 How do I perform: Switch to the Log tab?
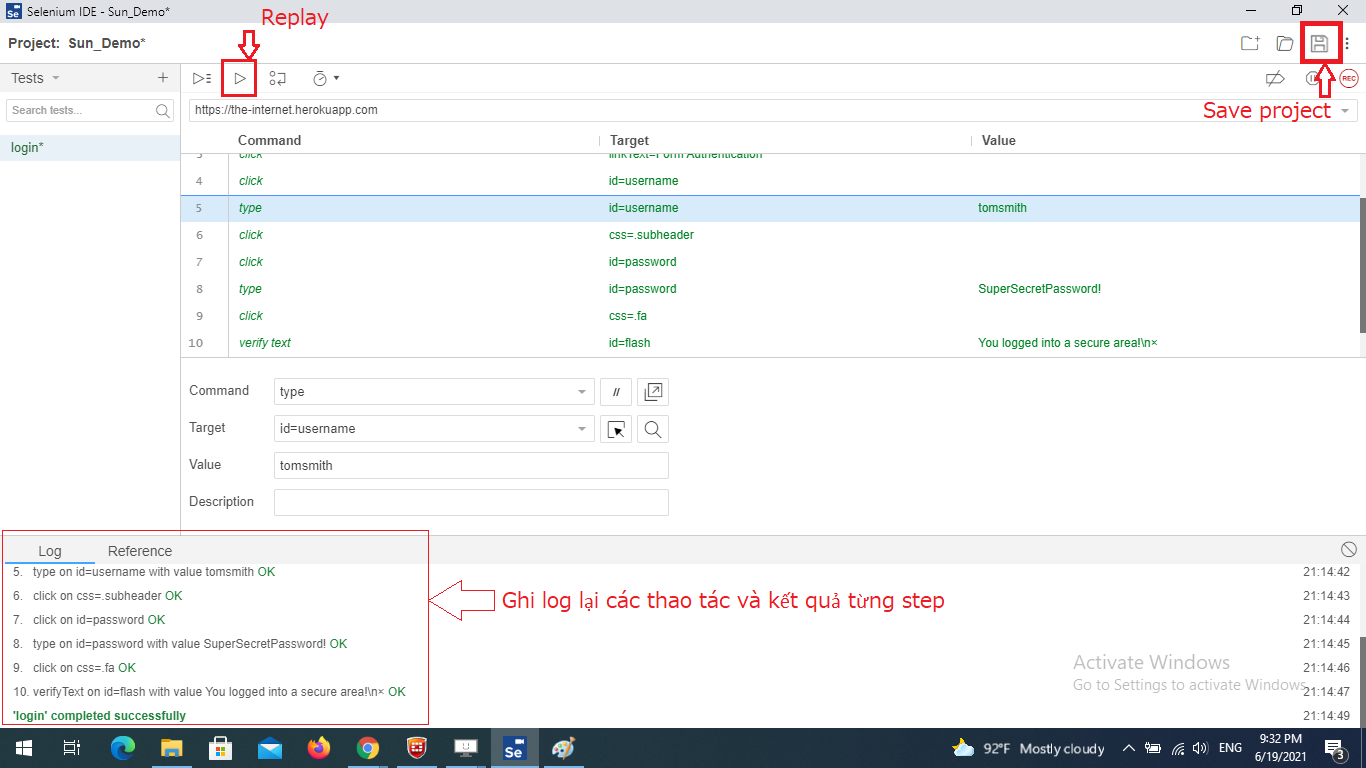(x=50, y=551)
